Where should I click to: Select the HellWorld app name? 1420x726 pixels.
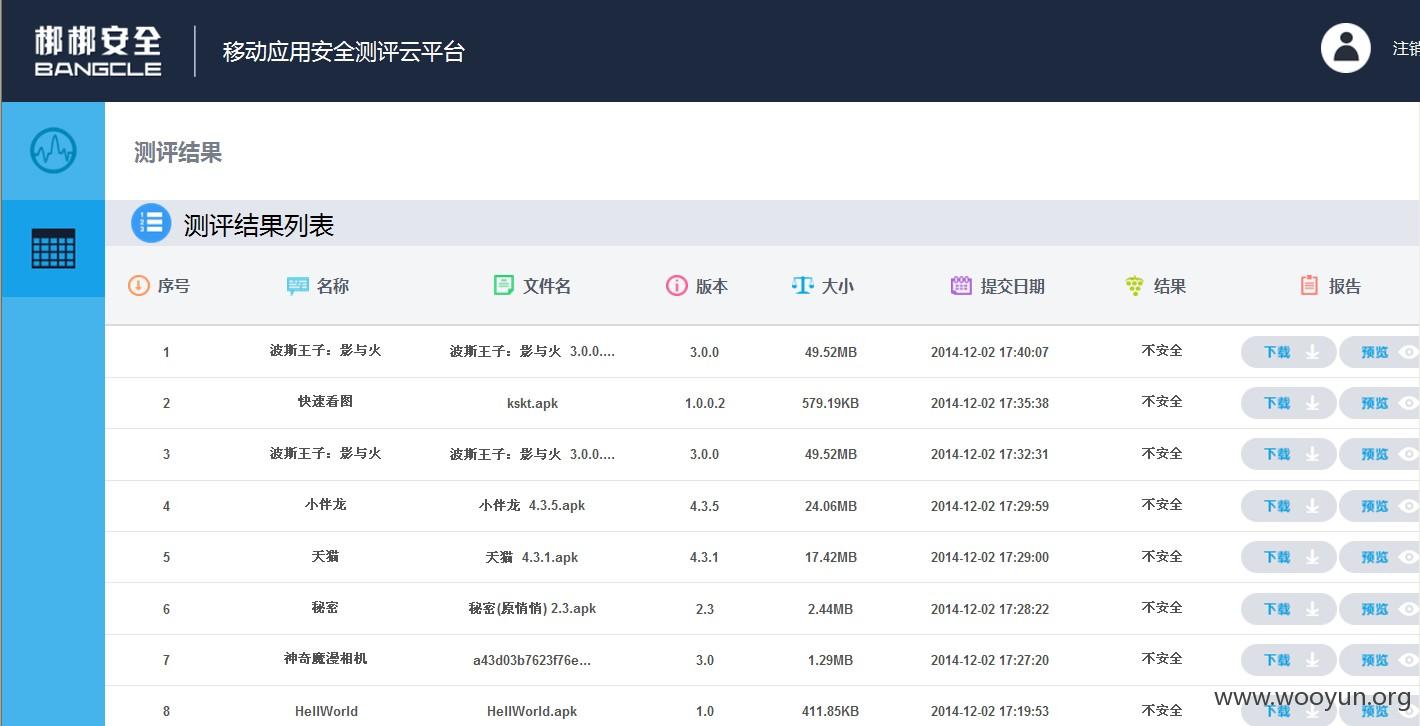coord(326,711)
